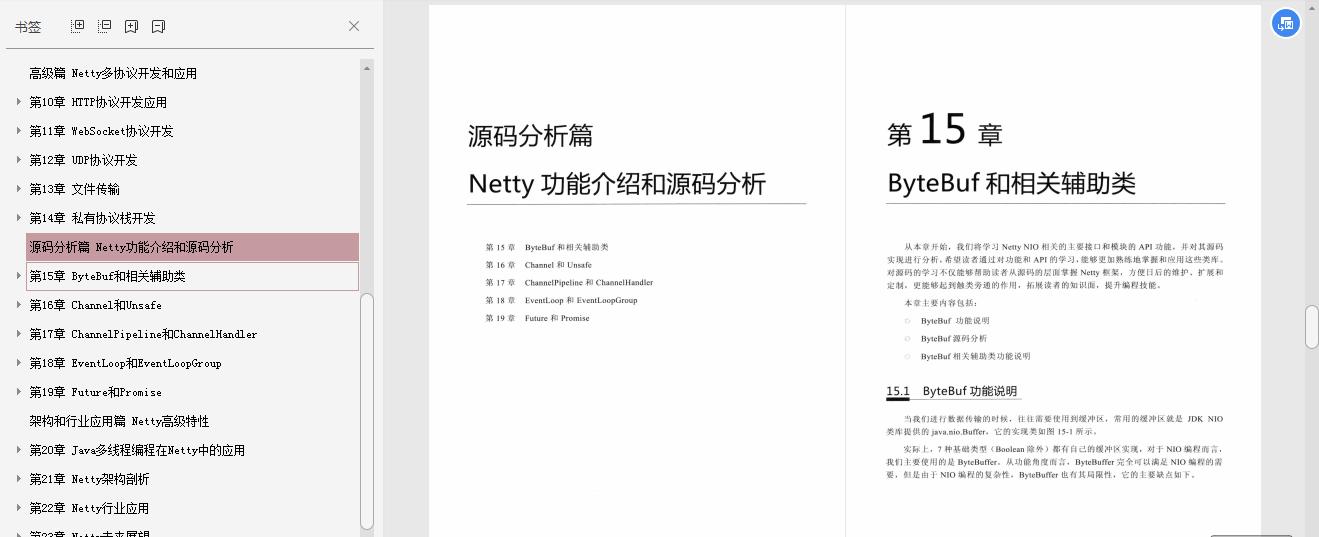
Task: Click contents line 第16章 Channel 和 Unsafe on the page
Action: coord(538,265)
